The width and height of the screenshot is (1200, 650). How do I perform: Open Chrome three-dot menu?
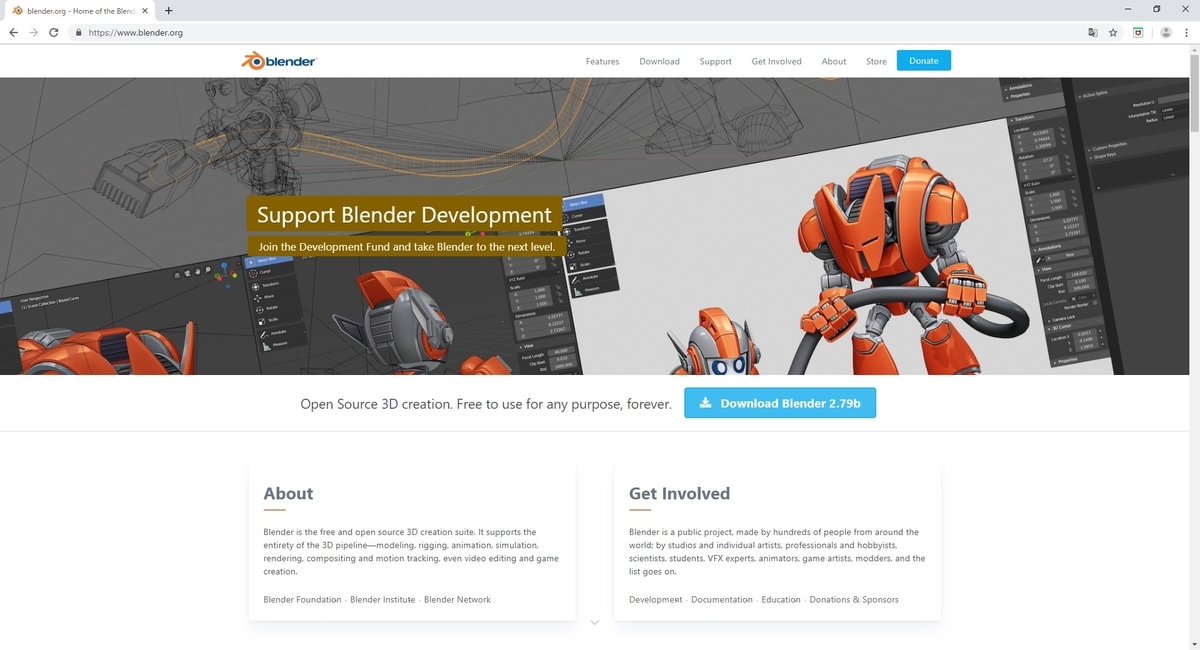[1187, 32]
